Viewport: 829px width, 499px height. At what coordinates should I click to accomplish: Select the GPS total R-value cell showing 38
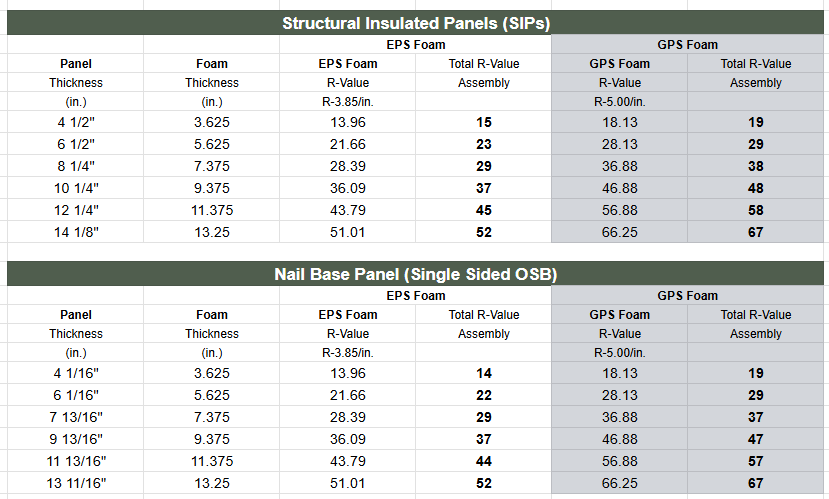click(x=756, y=166)
